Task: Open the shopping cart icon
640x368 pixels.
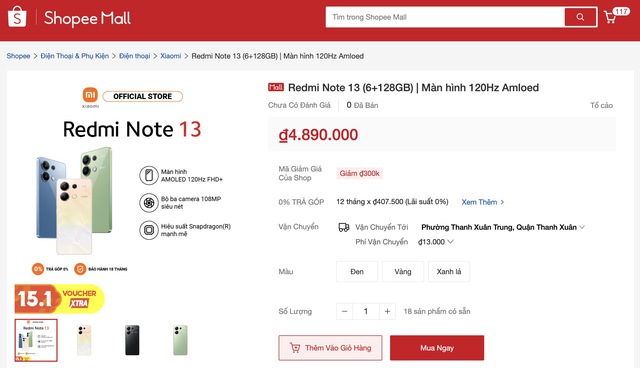Action: [610, 17]
